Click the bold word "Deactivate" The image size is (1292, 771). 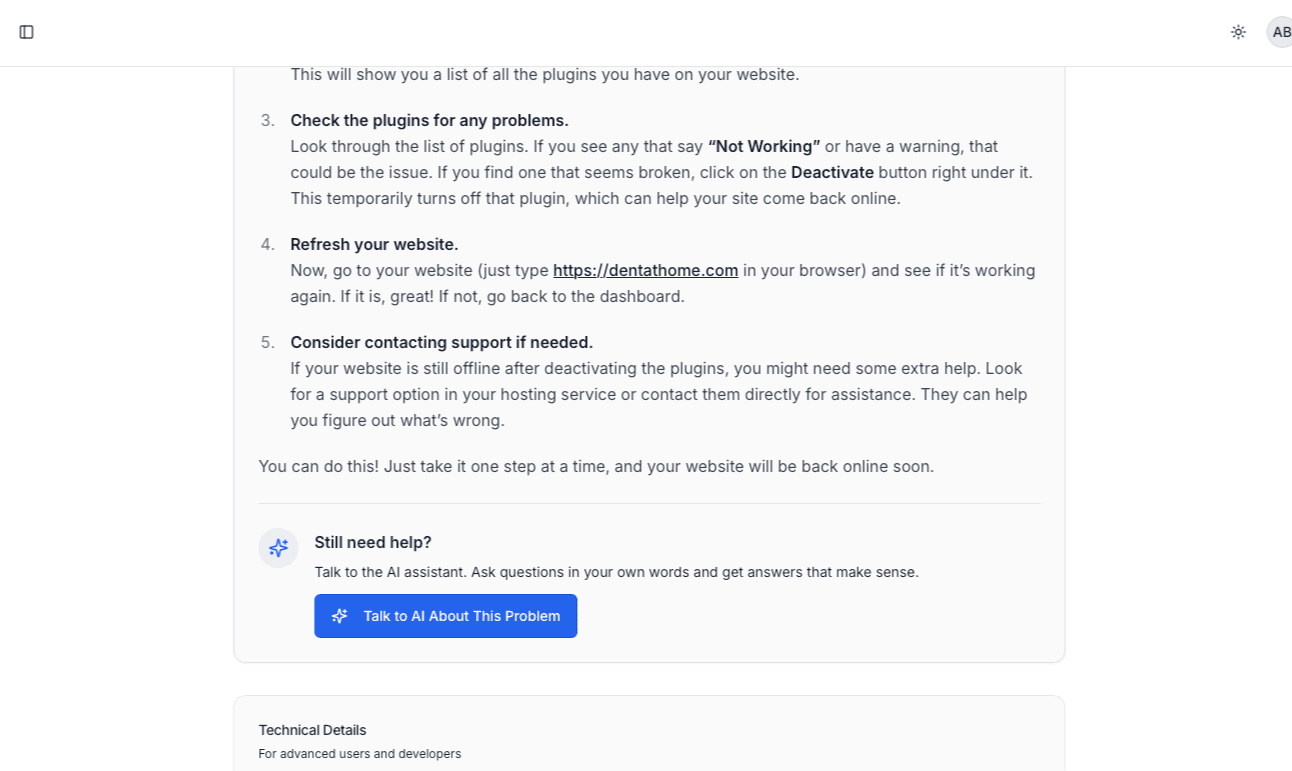coord(832,172)
